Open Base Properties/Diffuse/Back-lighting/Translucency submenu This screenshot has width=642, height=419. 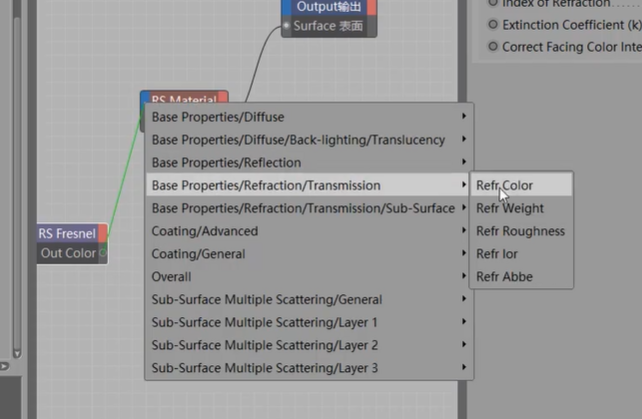(309, 140)
